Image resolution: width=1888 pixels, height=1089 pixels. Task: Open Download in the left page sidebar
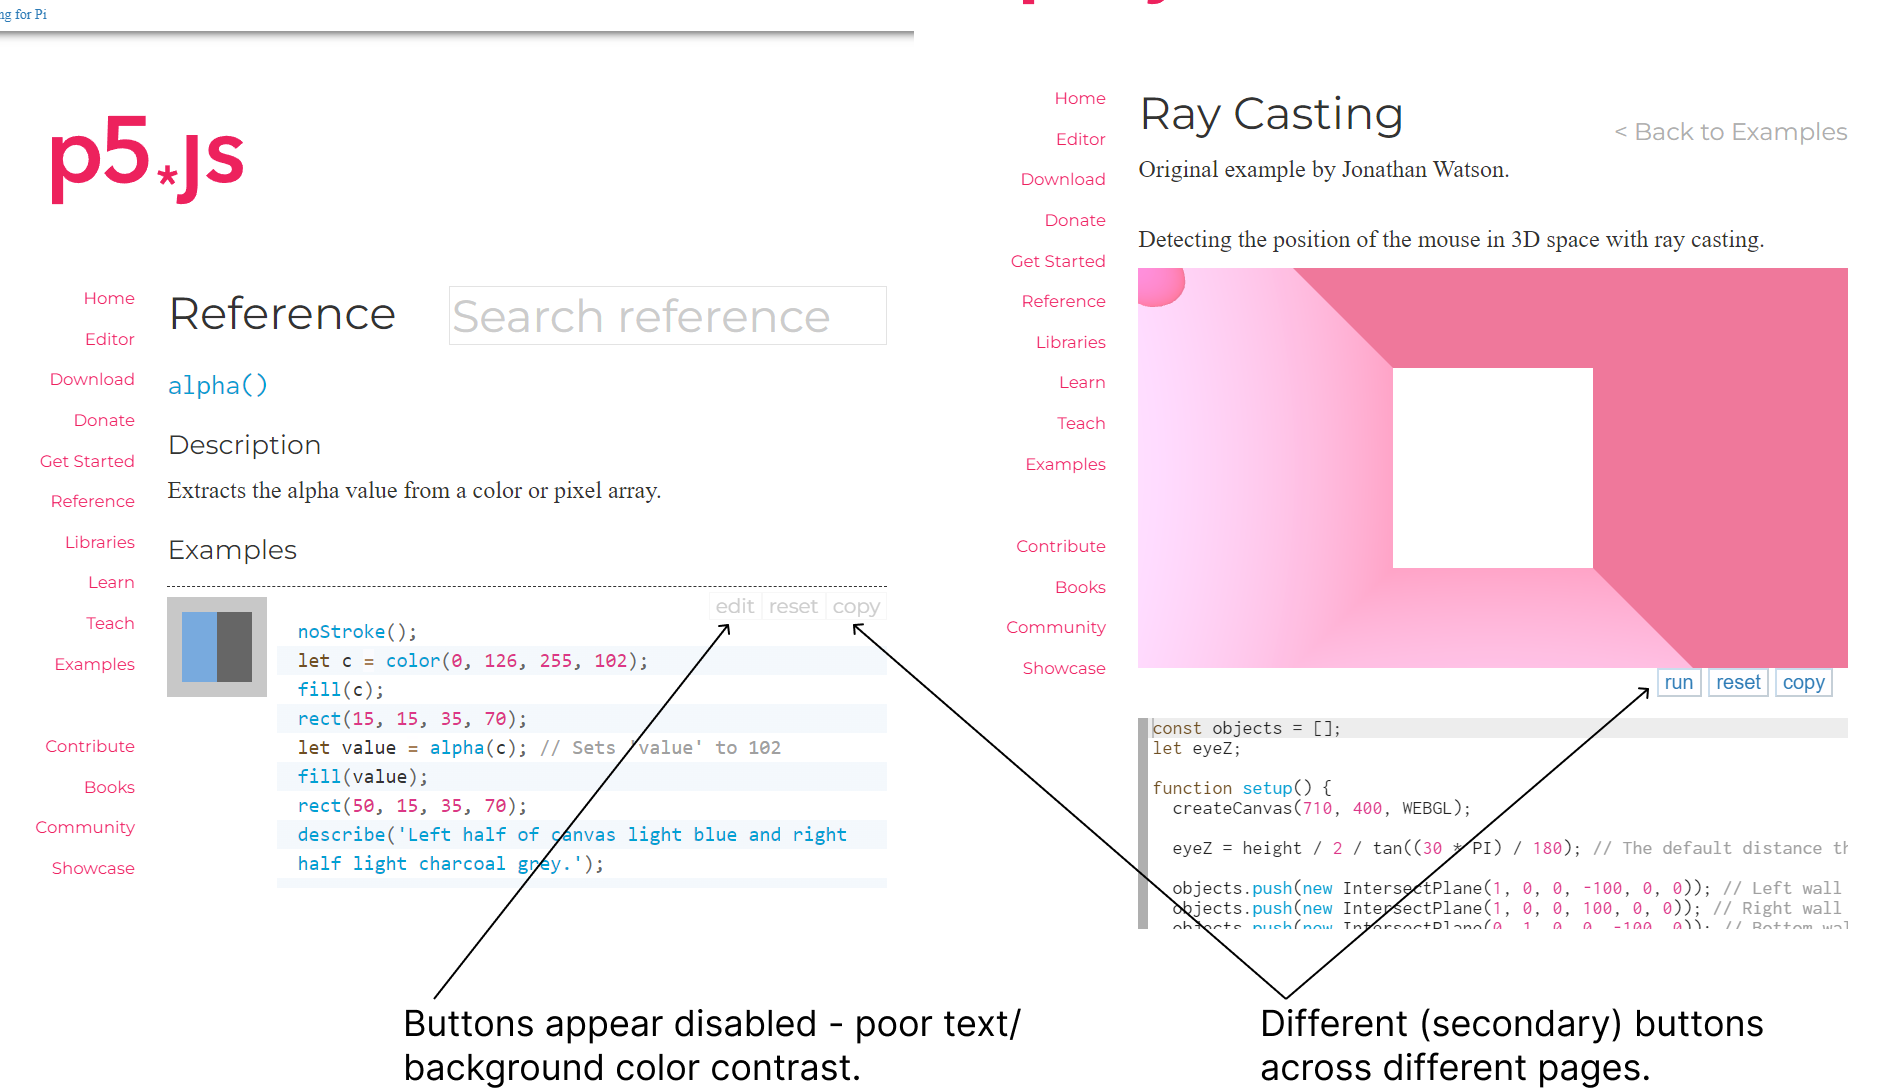click(92, 379)
